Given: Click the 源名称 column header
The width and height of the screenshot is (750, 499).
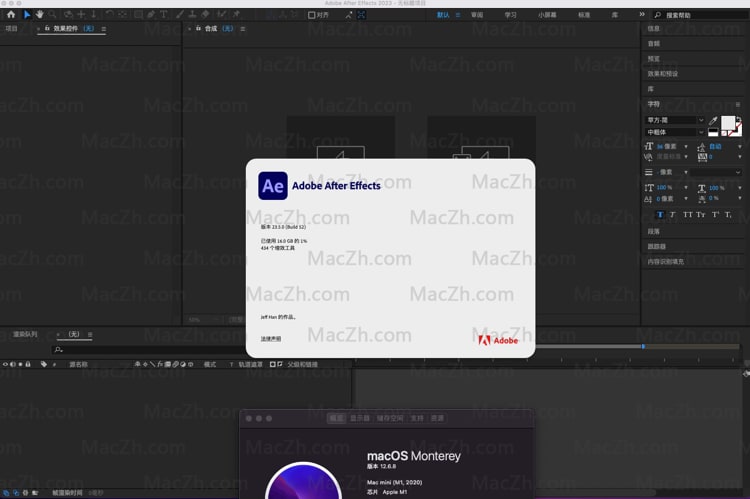Looking at the screenshot, I should tap(78, 365).
